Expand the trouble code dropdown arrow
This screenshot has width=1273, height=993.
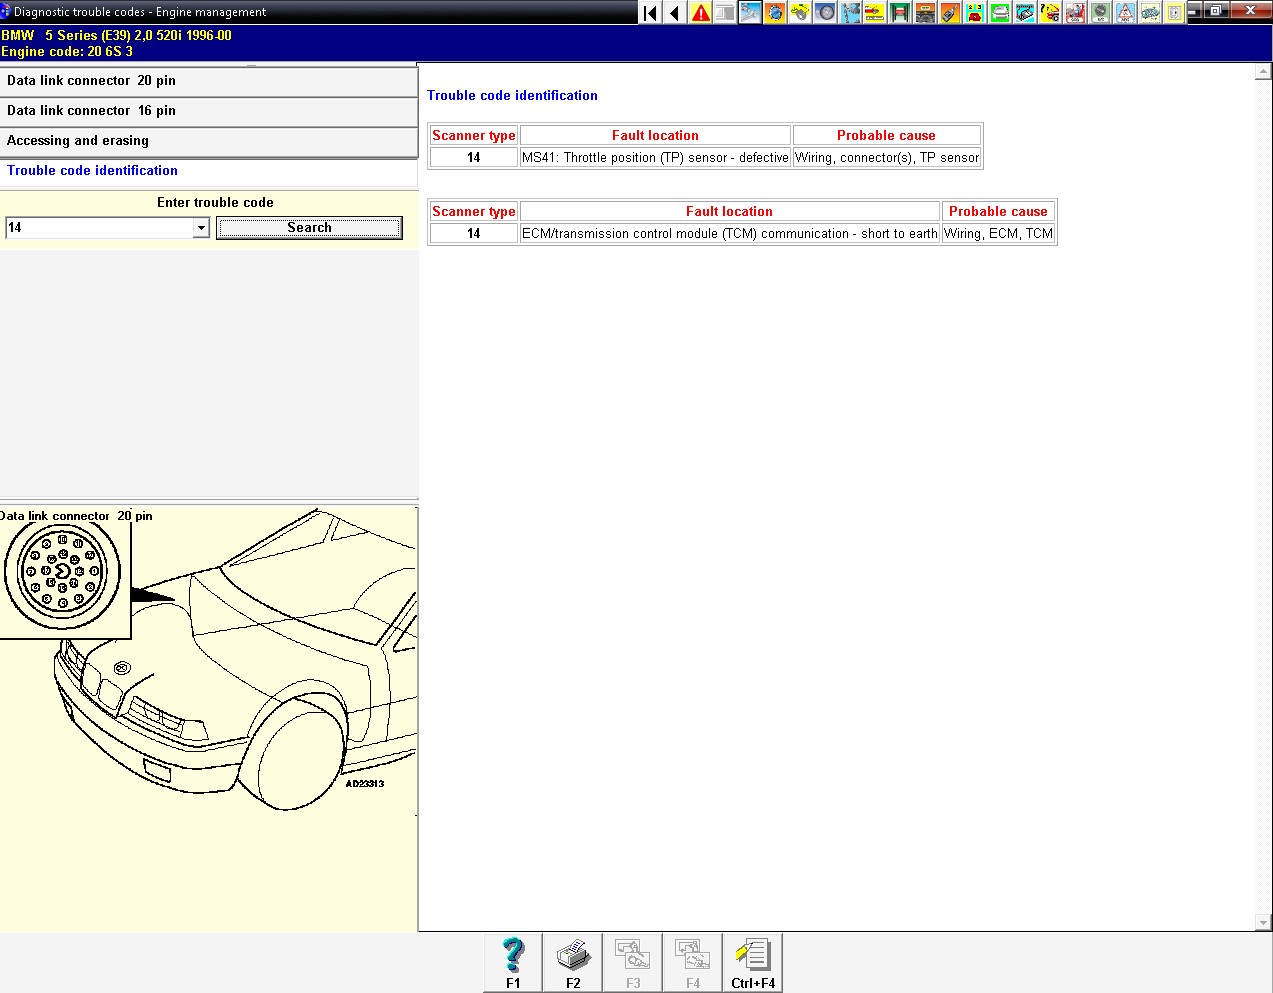coord(201,228)
